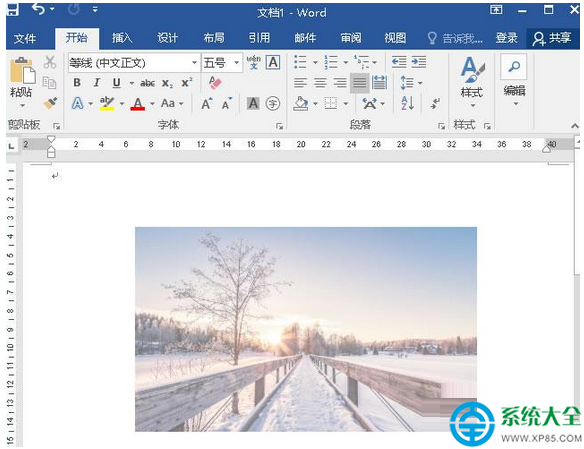This screenshot has height=449, width=584.
Task: Expand the line spacing dropdown arrow
Action: click(x=420, y=83)
